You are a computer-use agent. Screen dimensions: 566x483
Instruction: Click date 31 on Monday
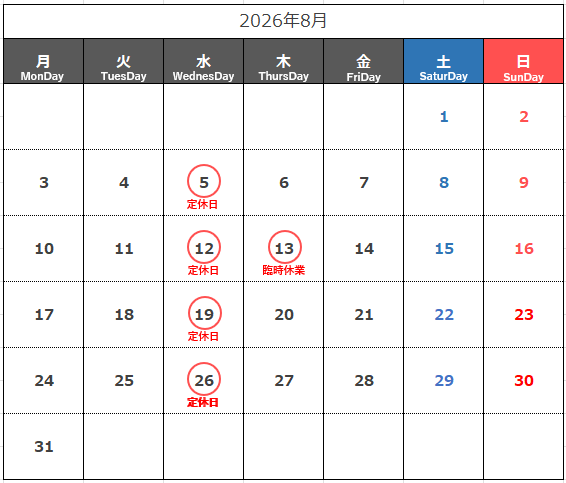click(44, 447)
